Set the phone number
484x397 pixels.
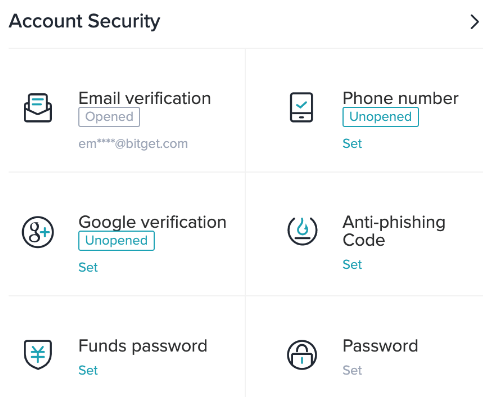[352, 144]
